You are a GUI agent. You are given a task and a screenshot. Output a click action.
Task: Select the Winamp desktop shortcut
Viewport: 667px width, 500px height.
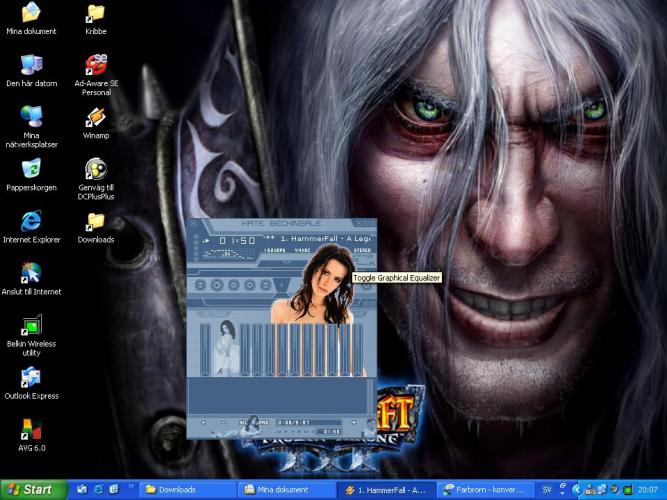pos(96,117)
